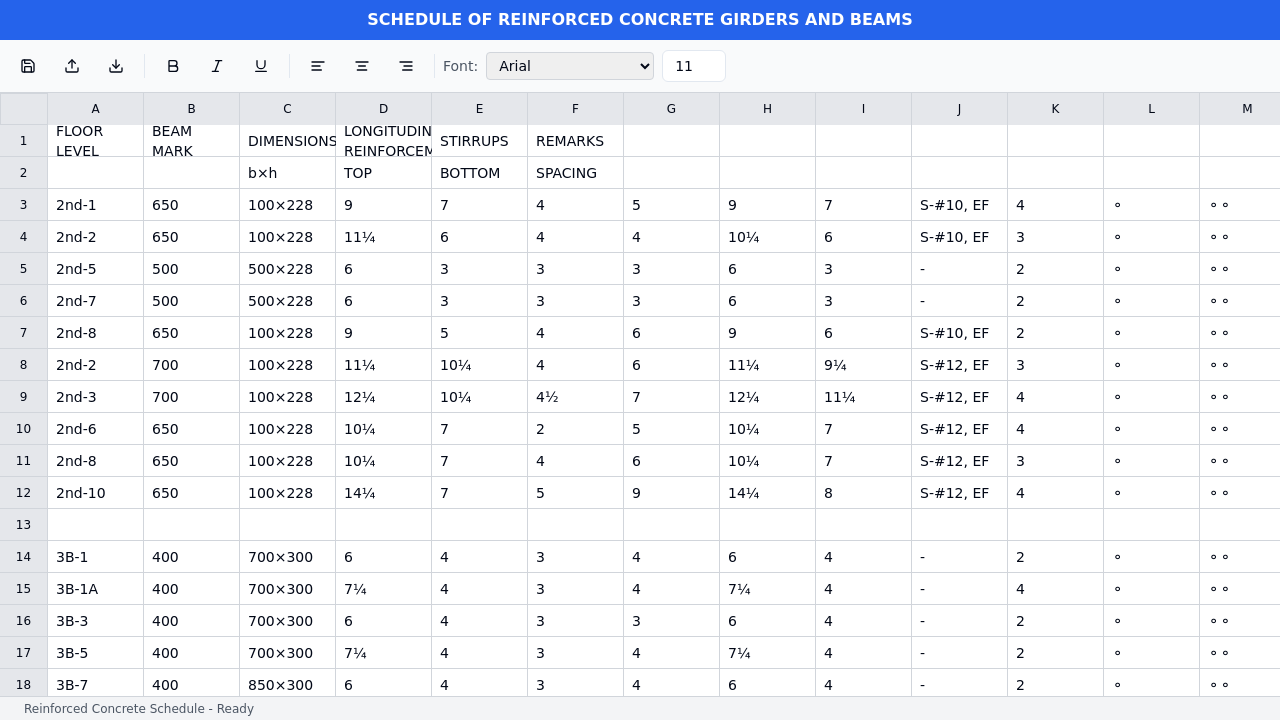Select the right-align icon
Screen dimensions: 1280x720
tap(405, 66)
